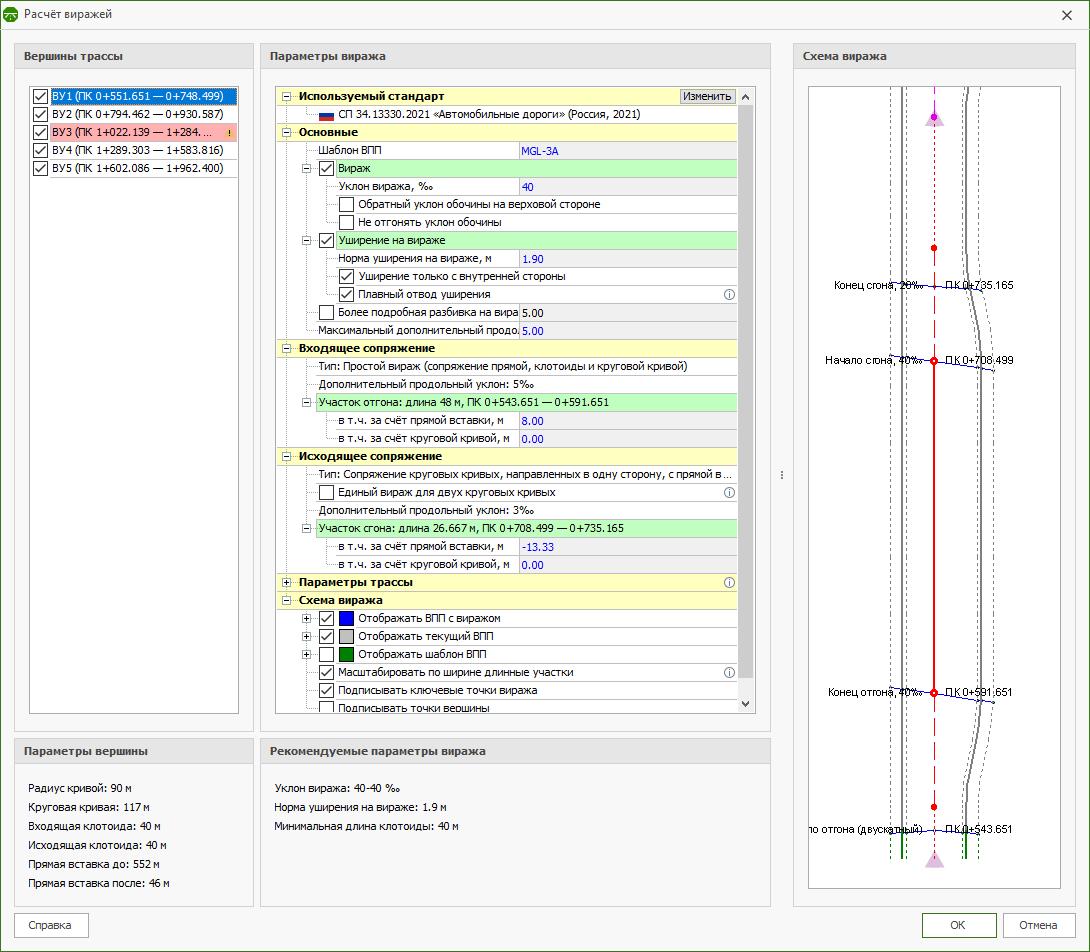Click Russian flag icon next to standard
Screen dimensions: 1090x952
(x=326, y=115)
